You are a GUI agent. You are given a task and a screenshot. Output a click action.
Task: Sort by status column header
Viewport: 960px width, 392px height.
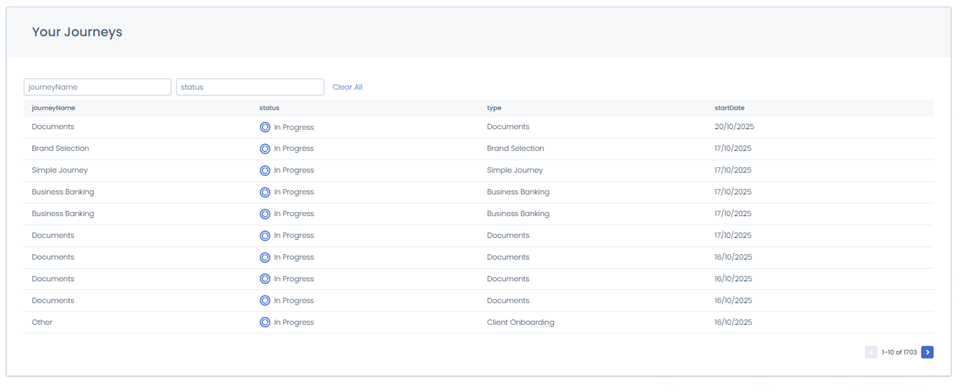point(269,108)
